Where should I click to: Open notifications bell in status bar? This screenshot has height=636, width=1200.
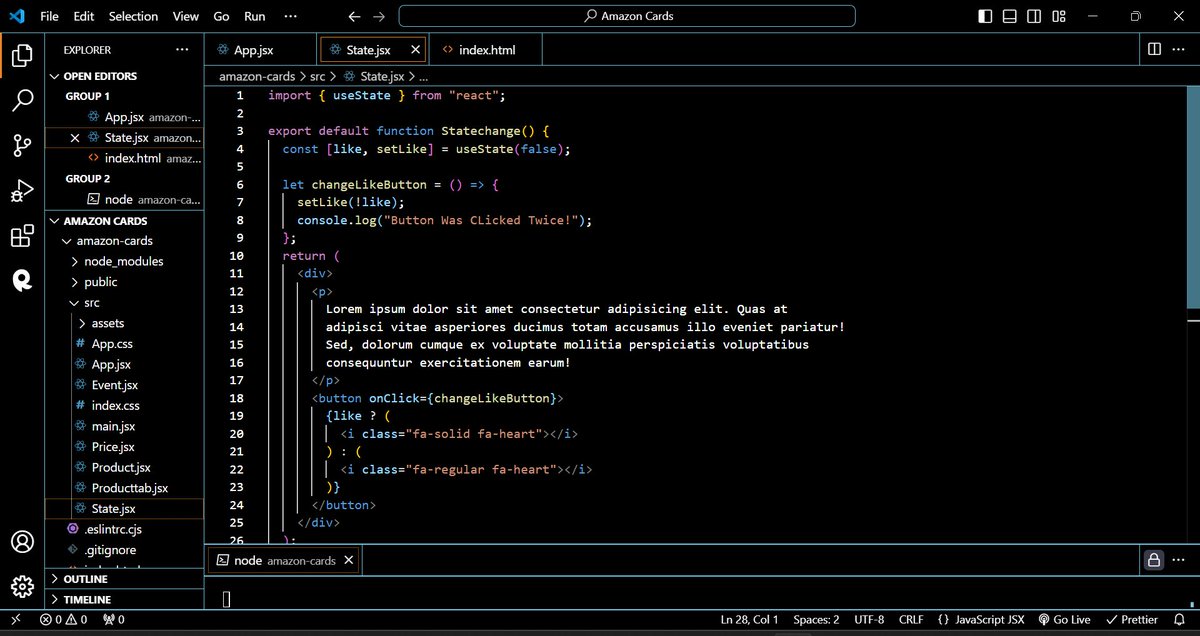pyautogui.click(x=1181, y=620)
